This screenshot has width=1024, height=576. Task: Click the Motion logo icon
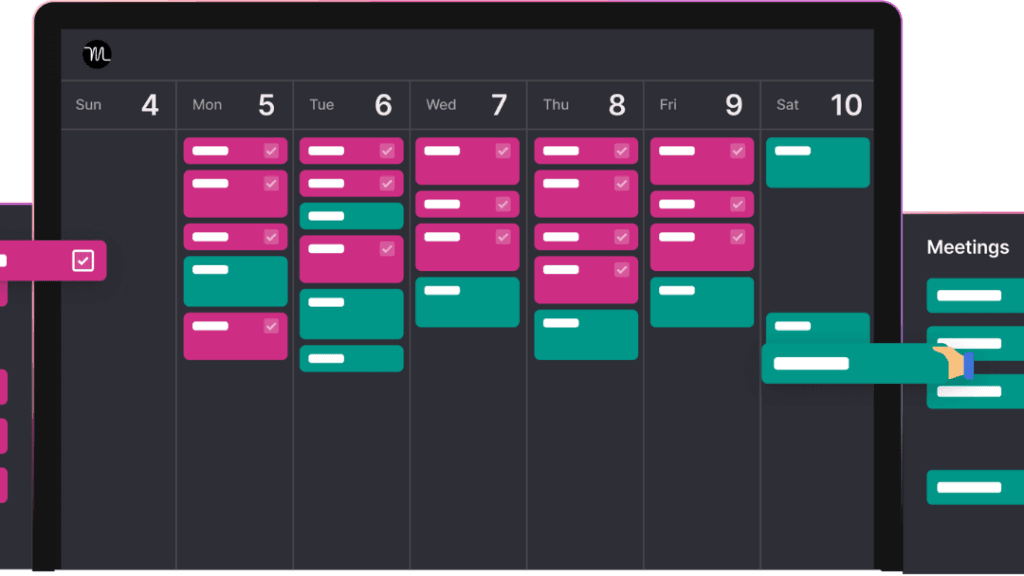(x=97, y=55)
